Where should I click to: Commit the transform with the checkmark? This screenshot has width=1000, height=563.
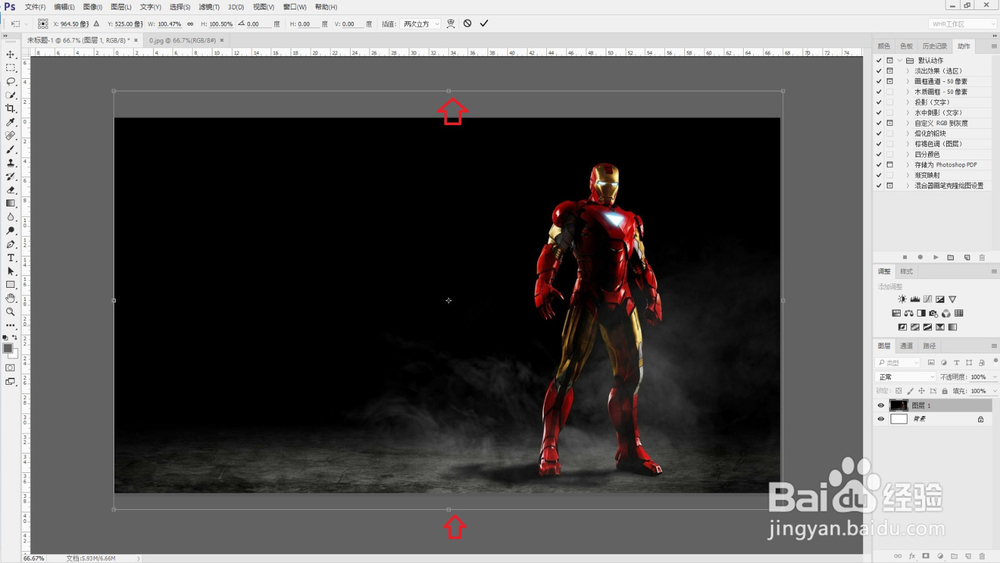(x=484, y=24)
